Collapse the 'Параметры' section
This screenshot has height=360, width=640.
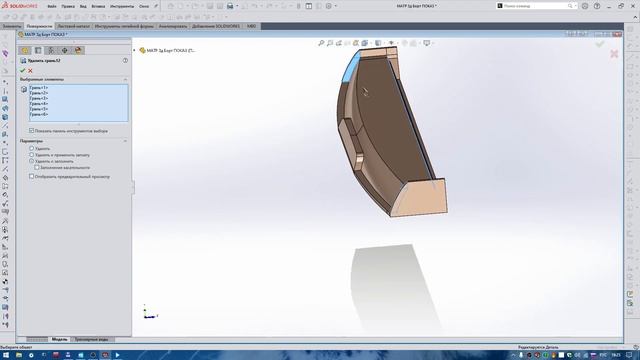click(125, 141)
